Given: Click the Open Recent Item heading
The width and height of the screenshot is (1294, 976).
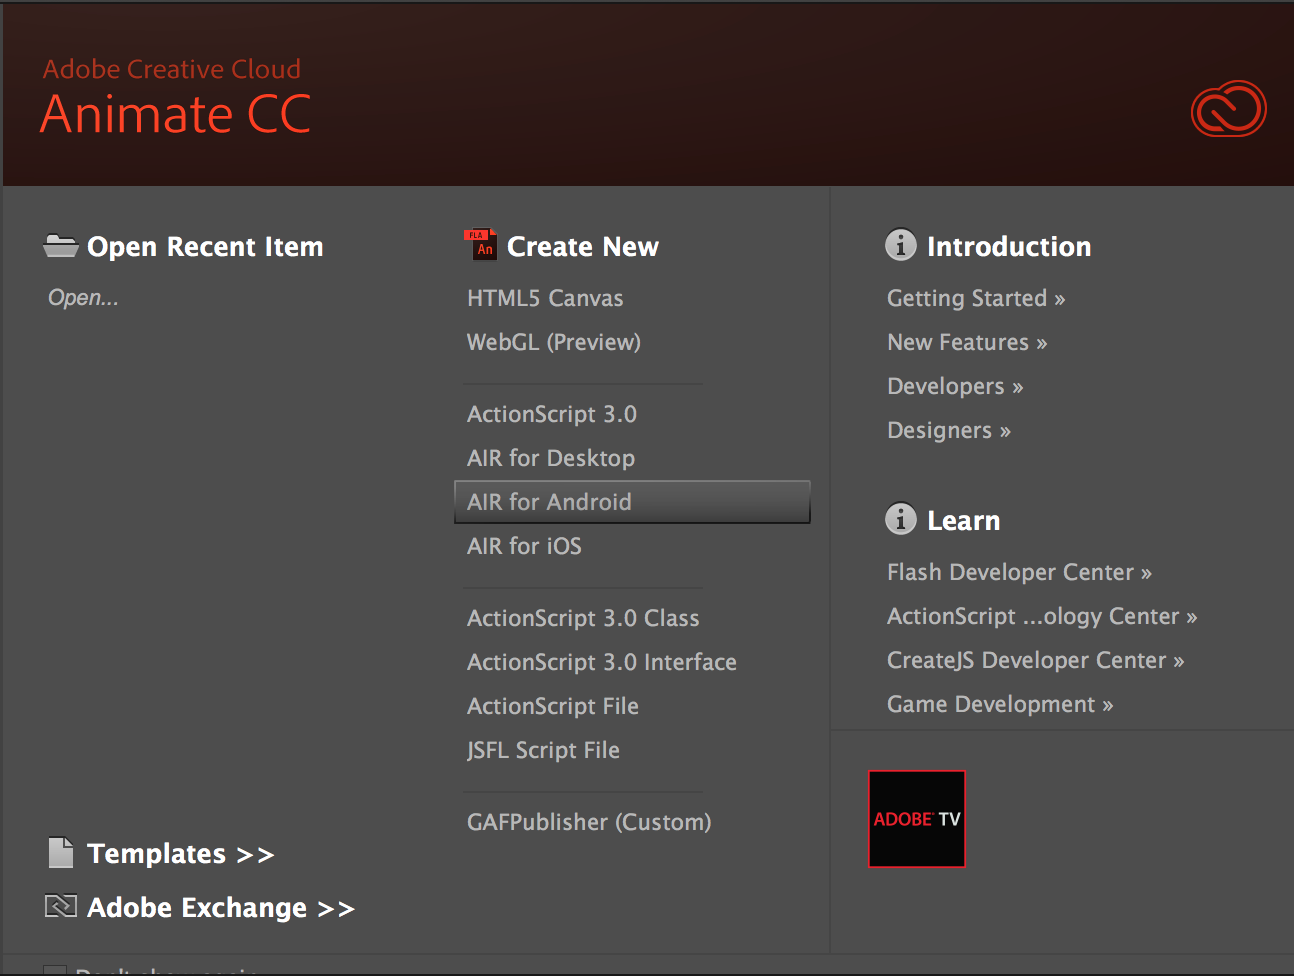Looking at the screenshot, I should [205, 246].
